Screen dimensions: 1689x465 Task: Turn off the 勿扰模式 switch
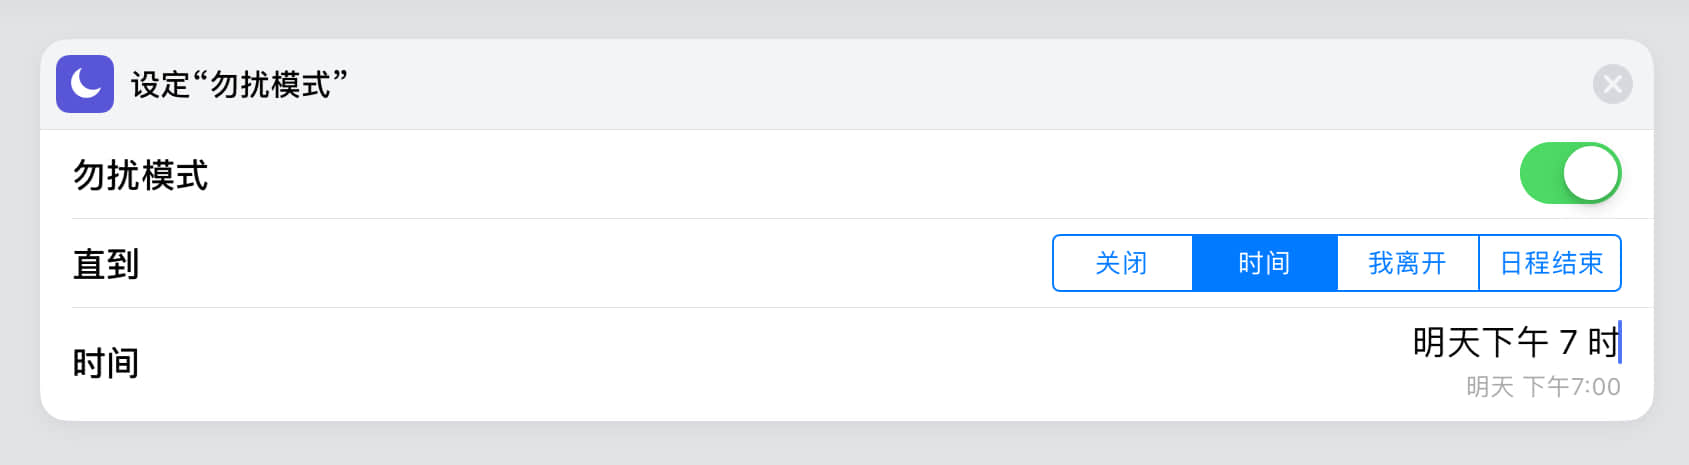point(1569,173)
